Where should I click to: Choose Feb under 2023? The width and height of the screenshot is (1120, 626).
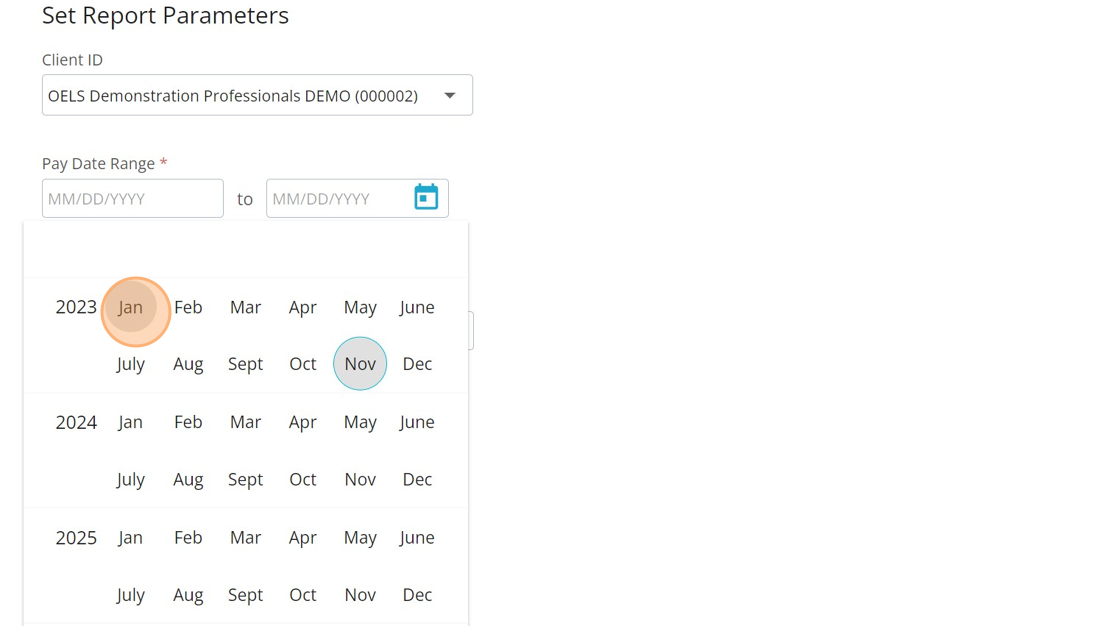(x=188, y=308)
